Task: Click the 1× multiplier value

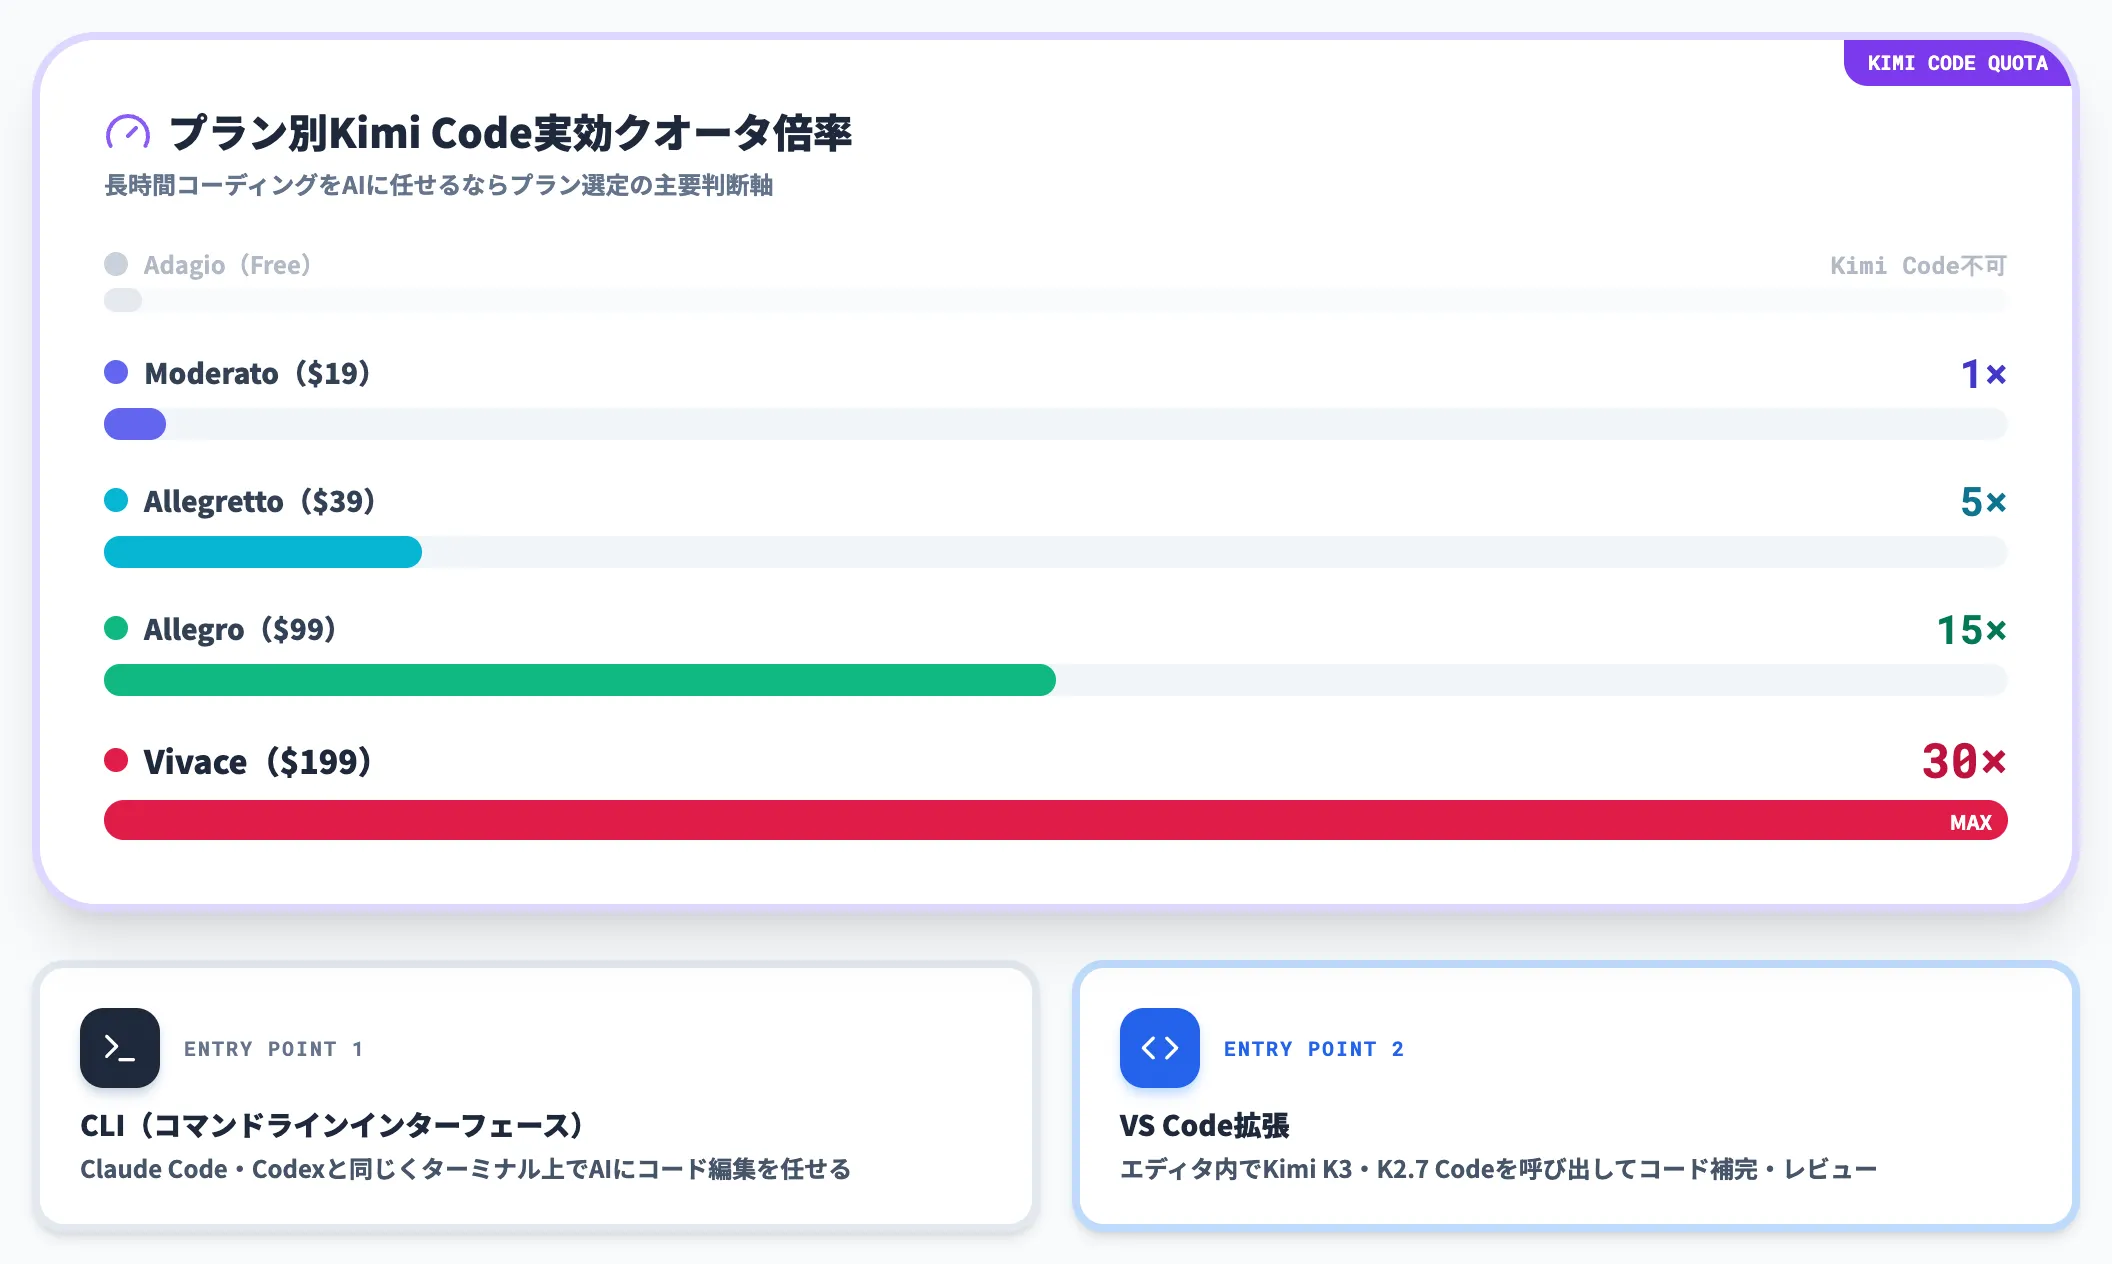Action: click(1983, 374)
